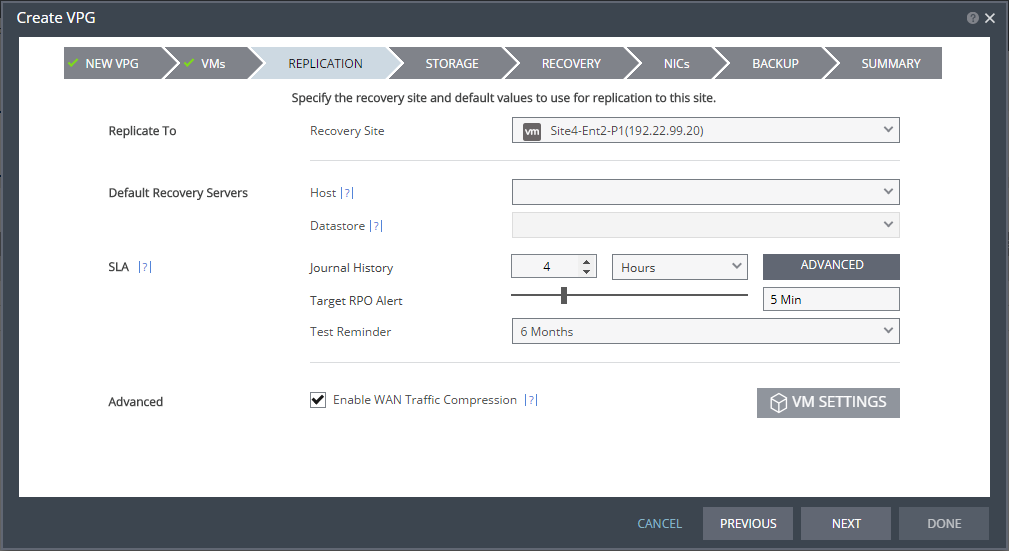Image resolution: width=1009 pixels, height=551 pixels.
Task: Click the 5 Min RPO value field
Action: tap(831, 299)
